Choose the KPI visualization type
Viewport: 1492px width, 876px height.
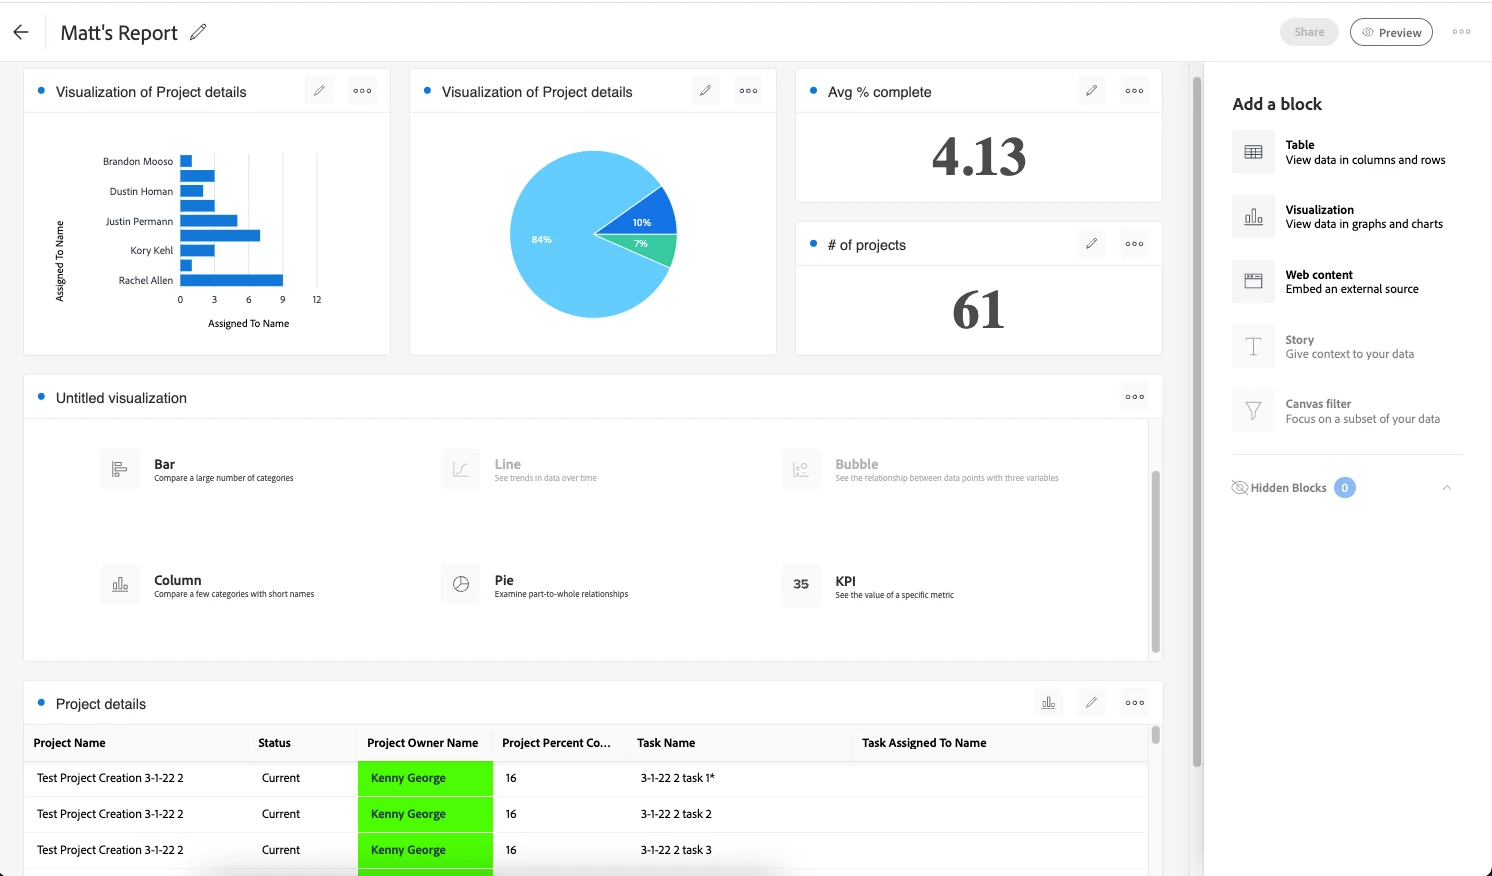tap(868, 586)
